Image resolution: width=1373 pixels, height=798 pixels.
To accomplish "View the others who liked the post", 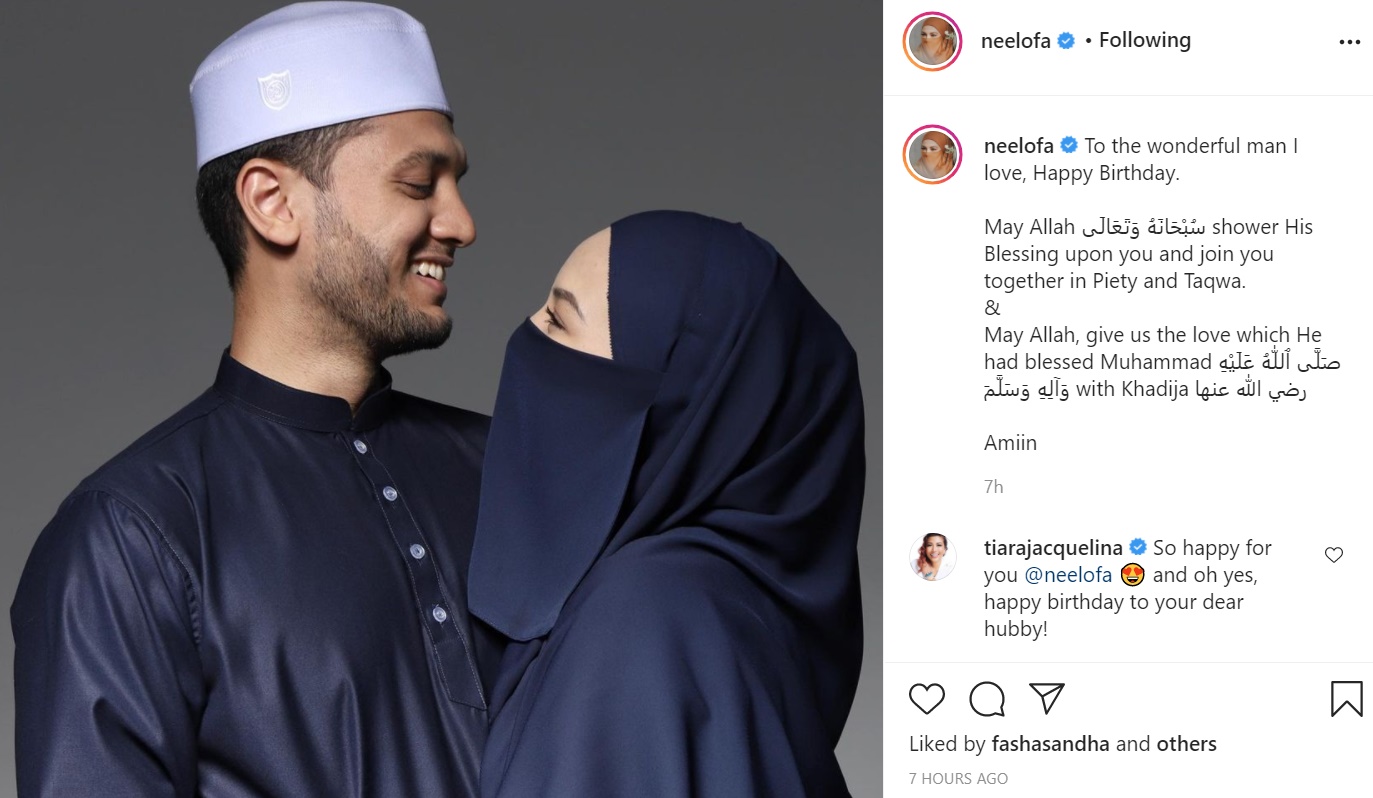I will pos(1187,744).
